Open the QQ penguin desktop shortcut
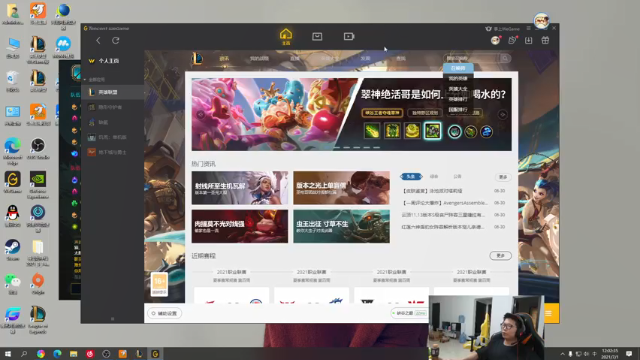The image size is (640, 360). (x=13, y=216)
